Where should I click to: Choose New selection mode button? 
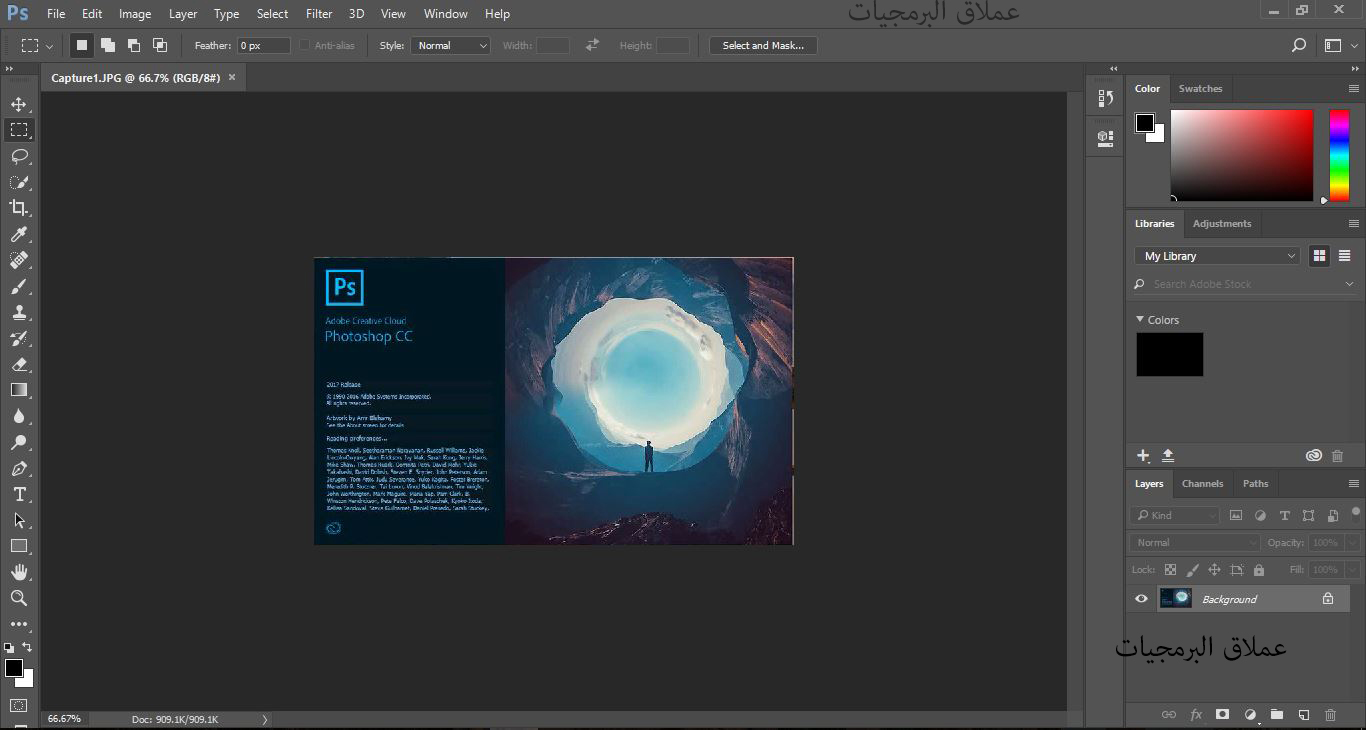pyautogui.click(x=82, y=45)
